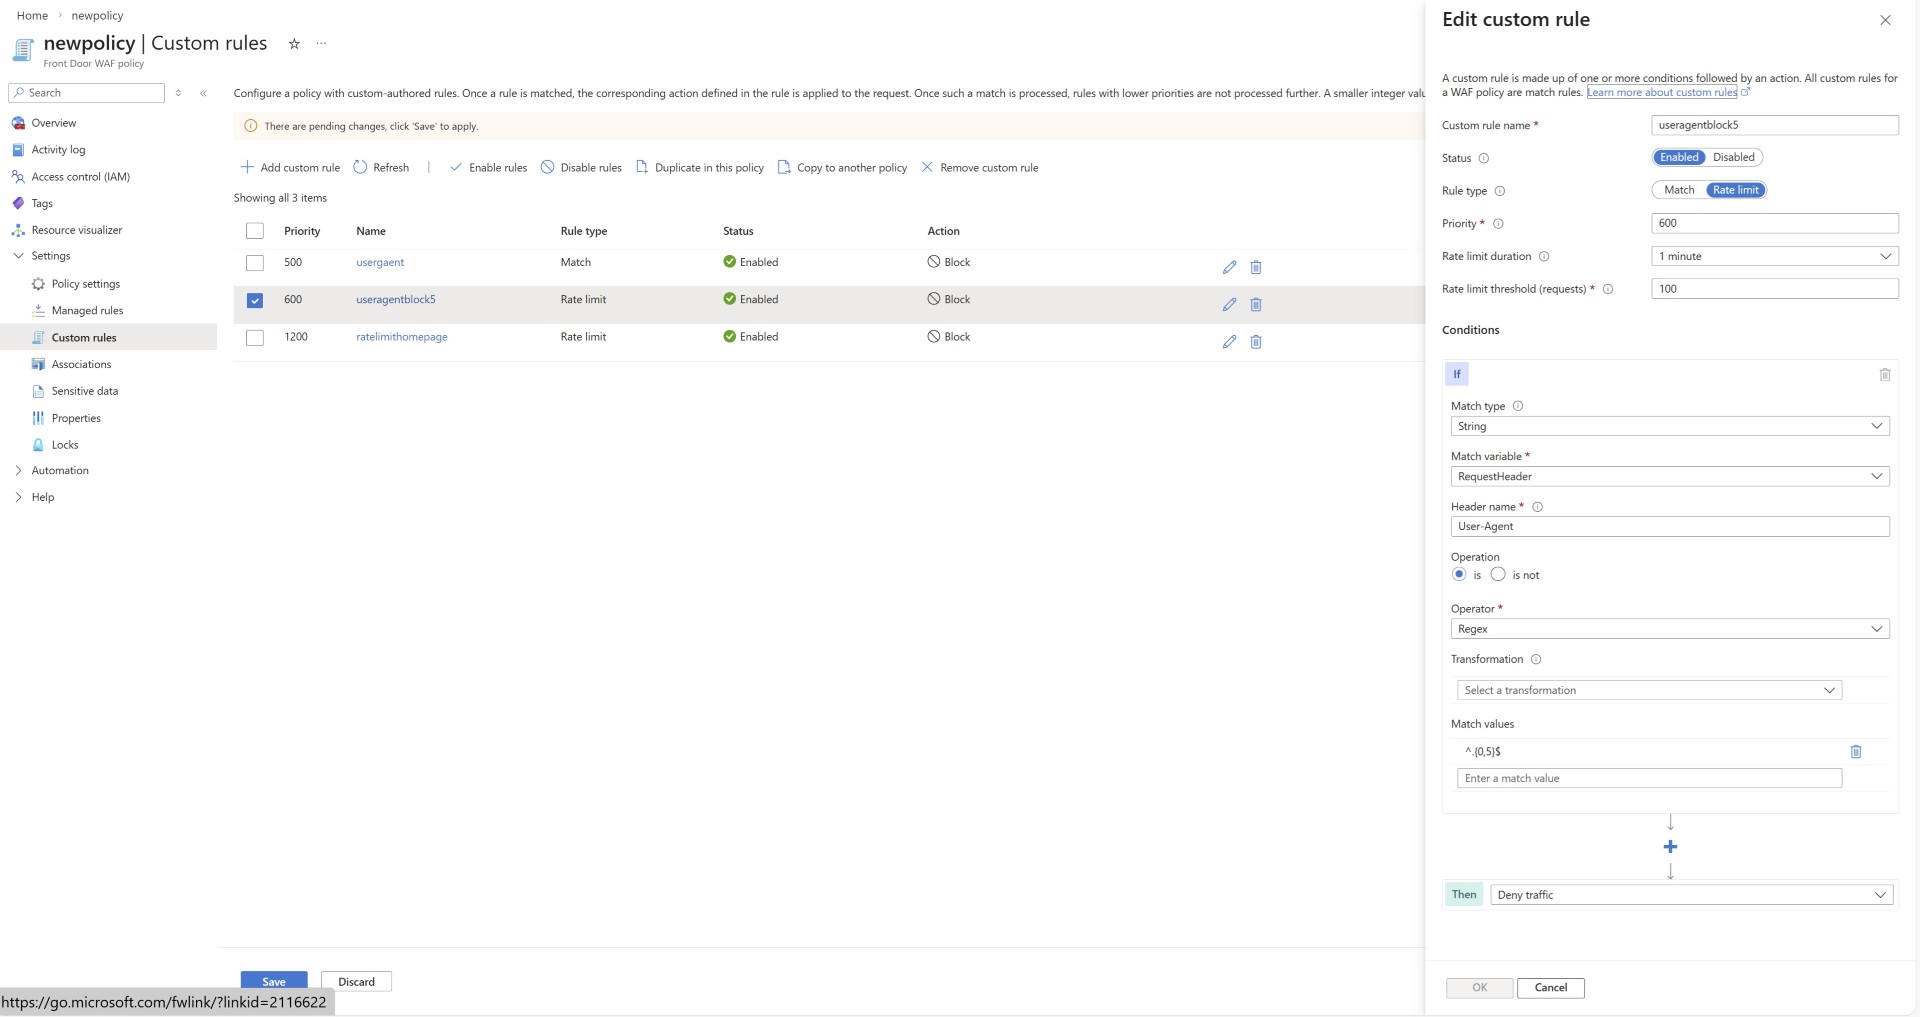The width and height of the screenshot is (1920, 1017).
Task: Open the ratelimithomepage rule link
Action: coord(402,337)
